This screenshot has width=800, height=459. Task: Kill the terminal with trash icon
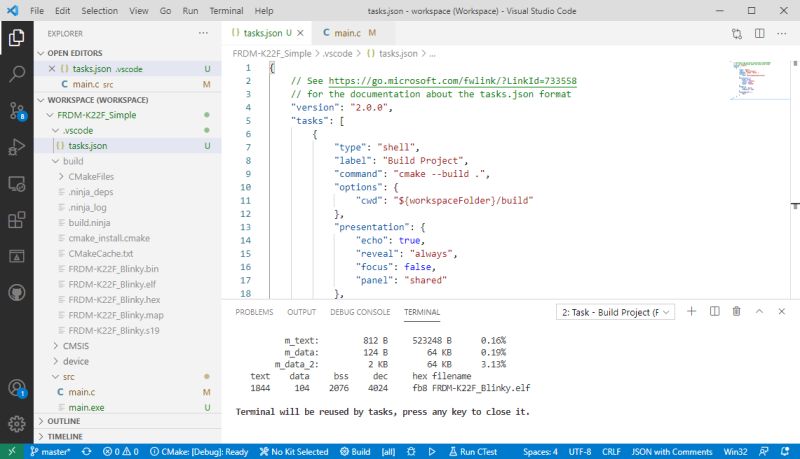(x=736, y=311)
